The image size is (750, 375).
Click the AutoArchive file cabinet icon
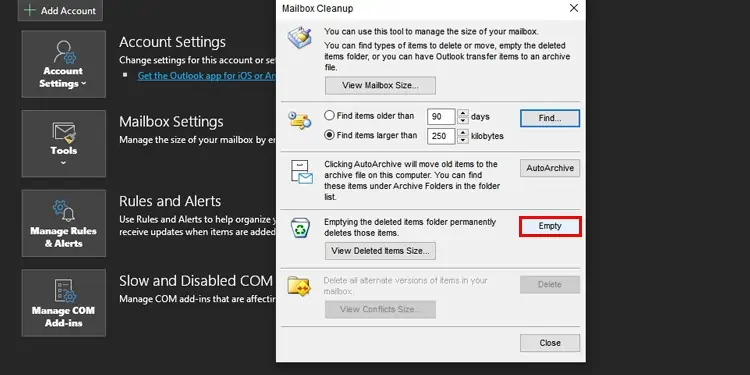click(301, 172)
